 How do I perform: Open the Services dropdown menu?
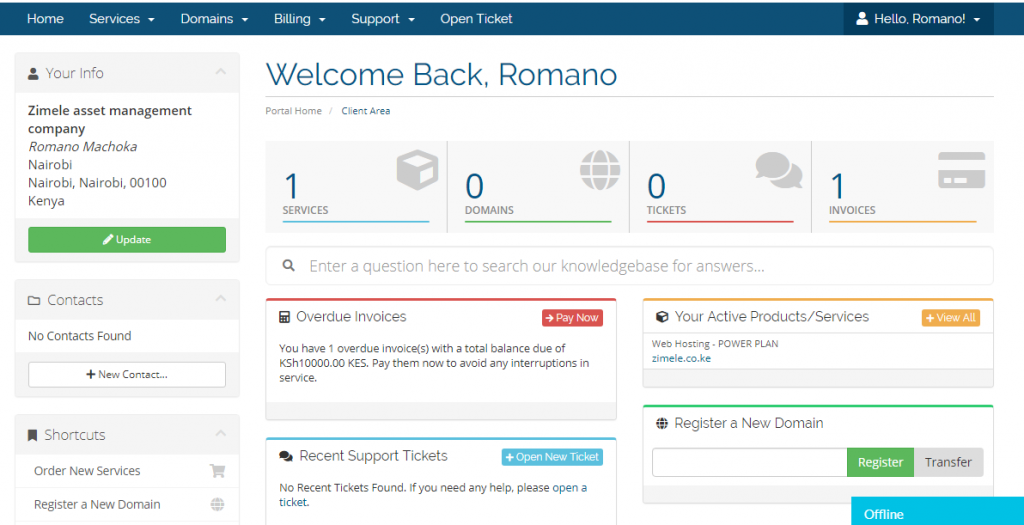pyautogui.click(x=121, y=19)
